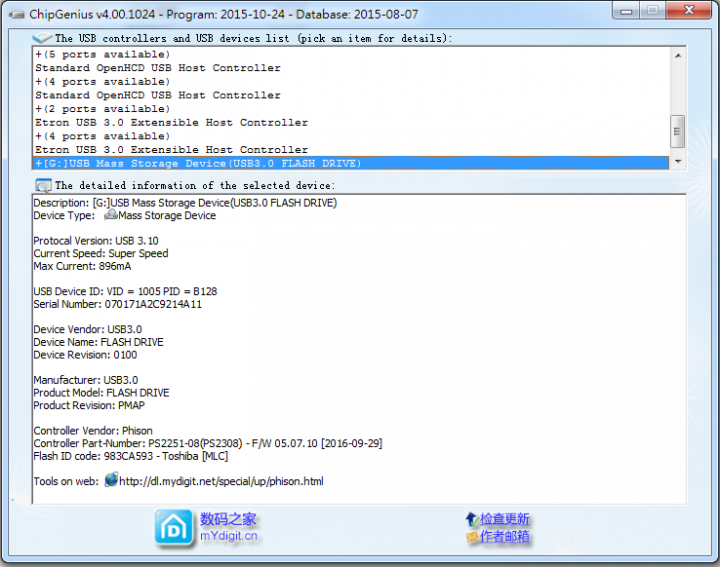Click the mass storage device type icon
The height and width of the screenshot is (567, 720).
[111, 215]
